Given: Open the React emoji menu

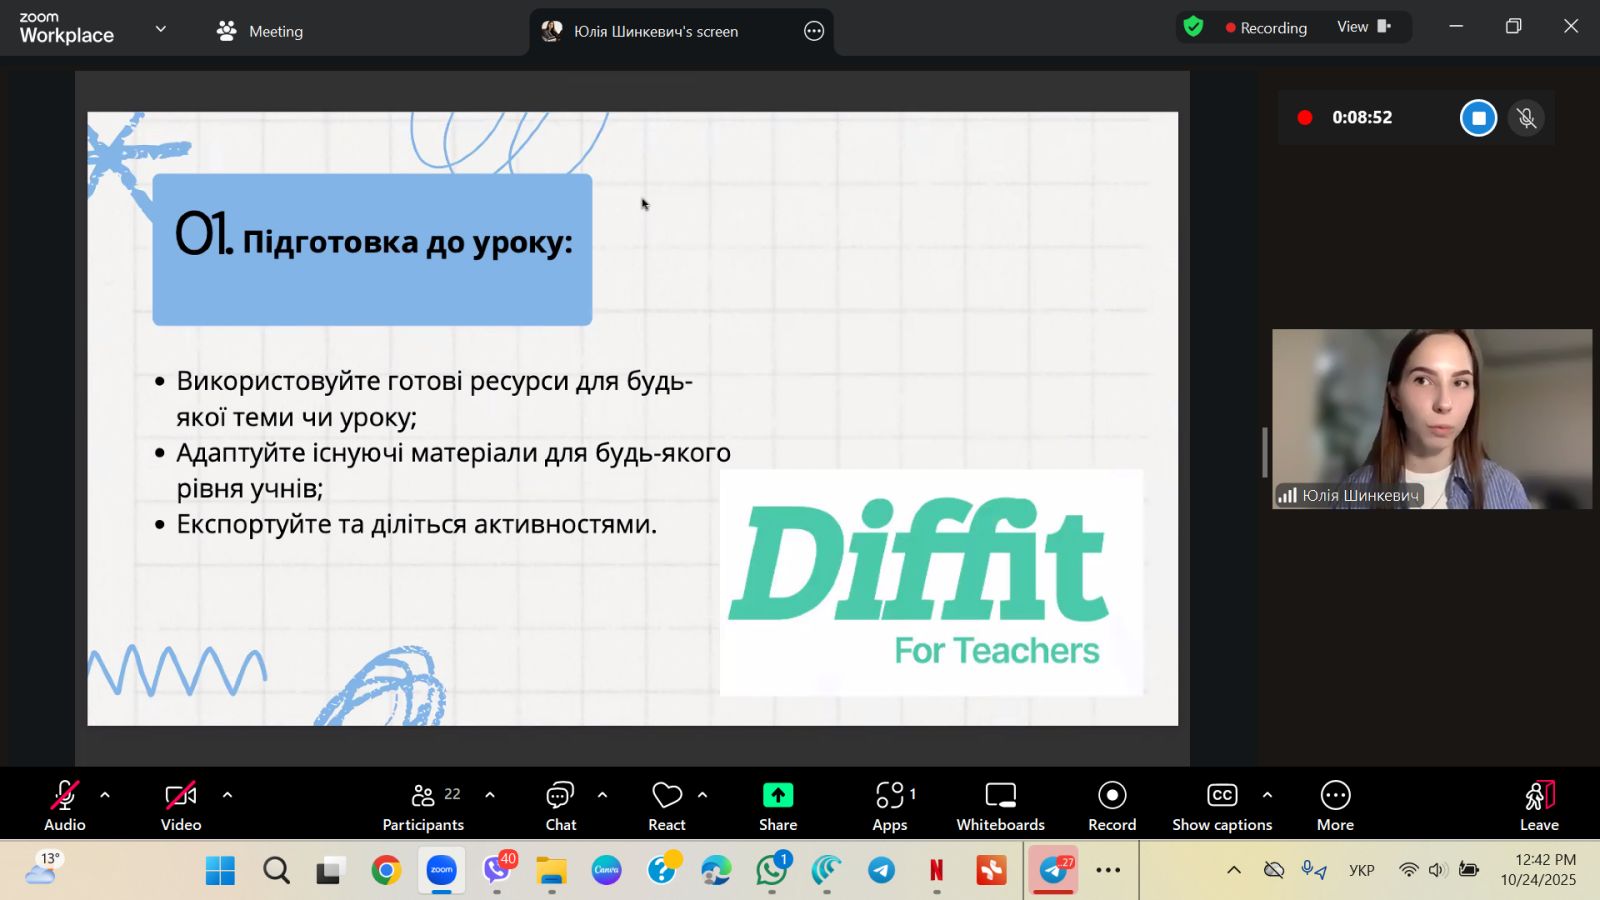Looking at the screenshot, I should coord(666,805).
